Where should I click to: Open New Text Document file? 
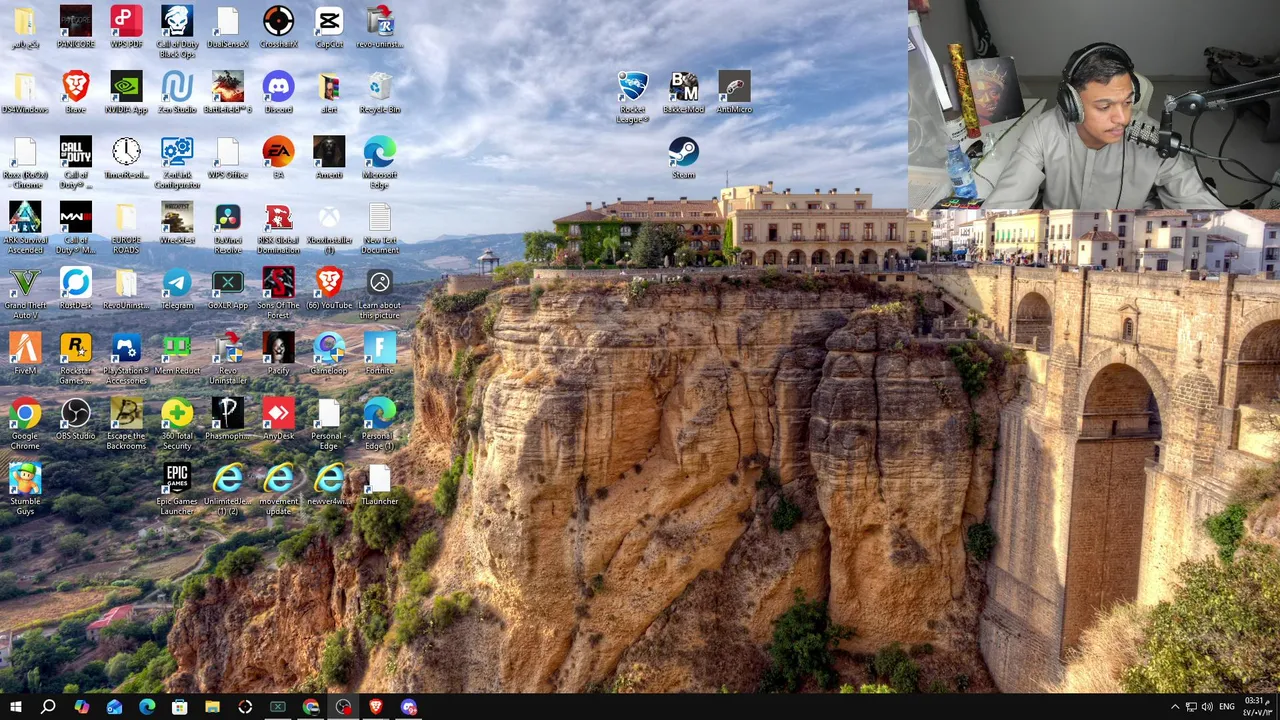(380, 227)
